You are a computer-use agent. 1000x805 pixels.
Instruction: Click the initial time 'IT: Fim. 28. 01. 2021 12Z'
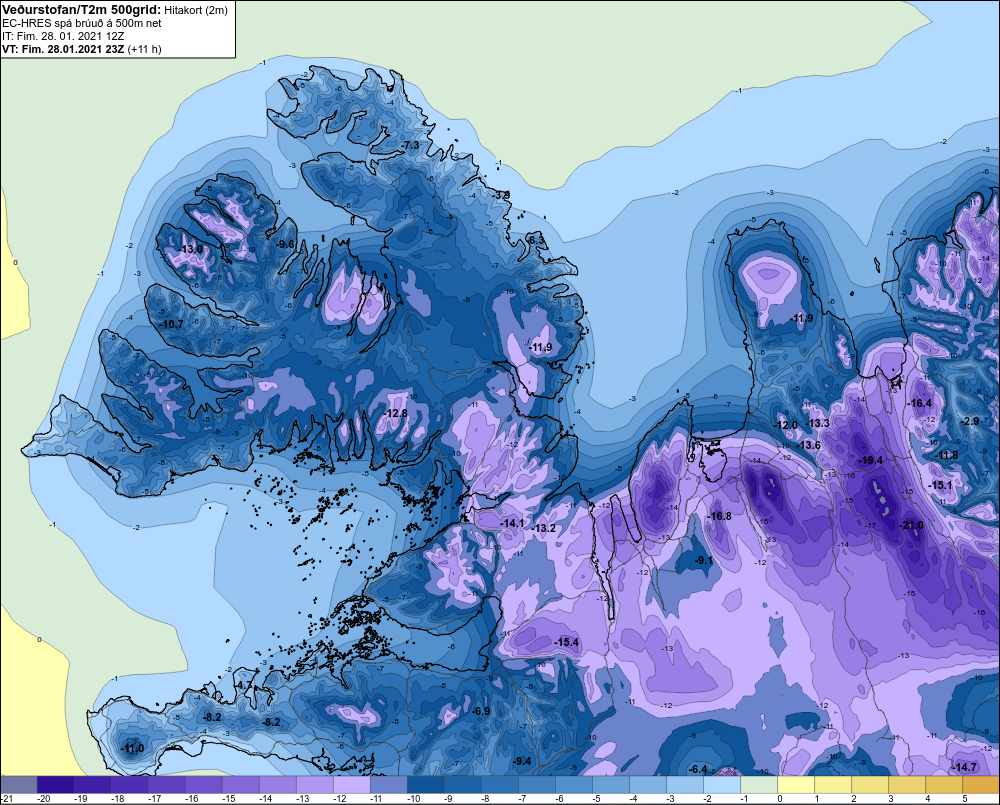pos(63,36)
